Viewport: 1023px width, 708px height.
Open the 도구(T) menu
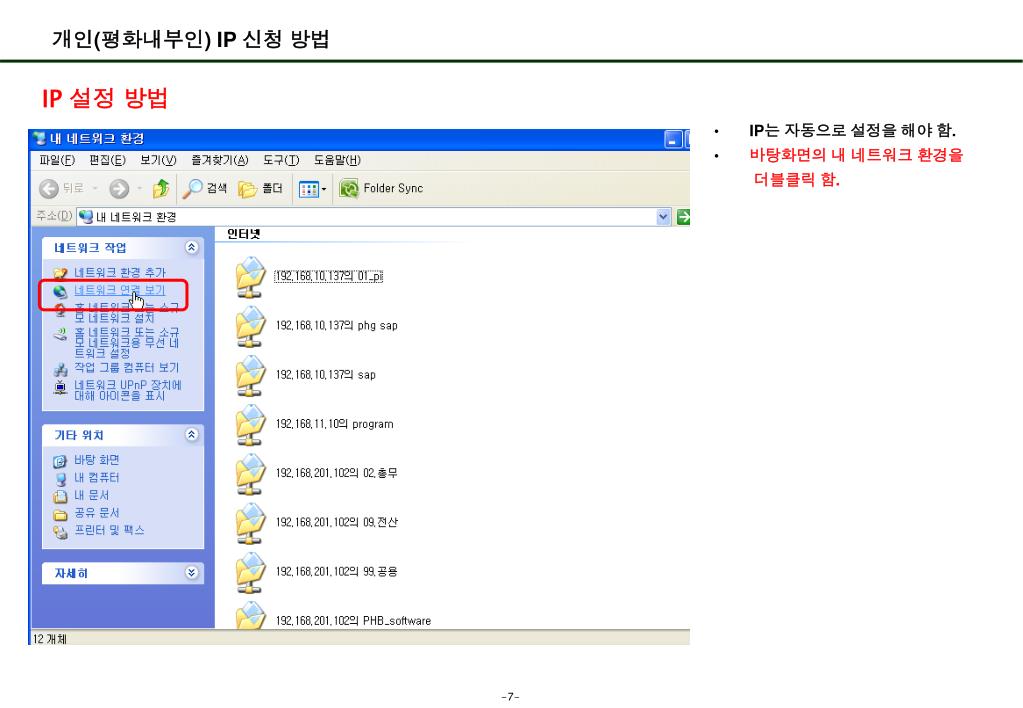pos(281,160)
